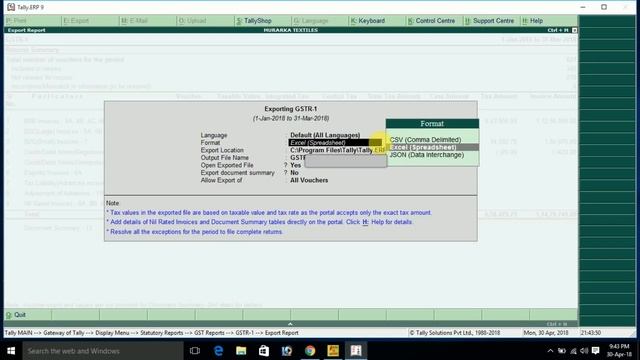Click Allow Export of All Vouchers value

(x=309, y=180)
